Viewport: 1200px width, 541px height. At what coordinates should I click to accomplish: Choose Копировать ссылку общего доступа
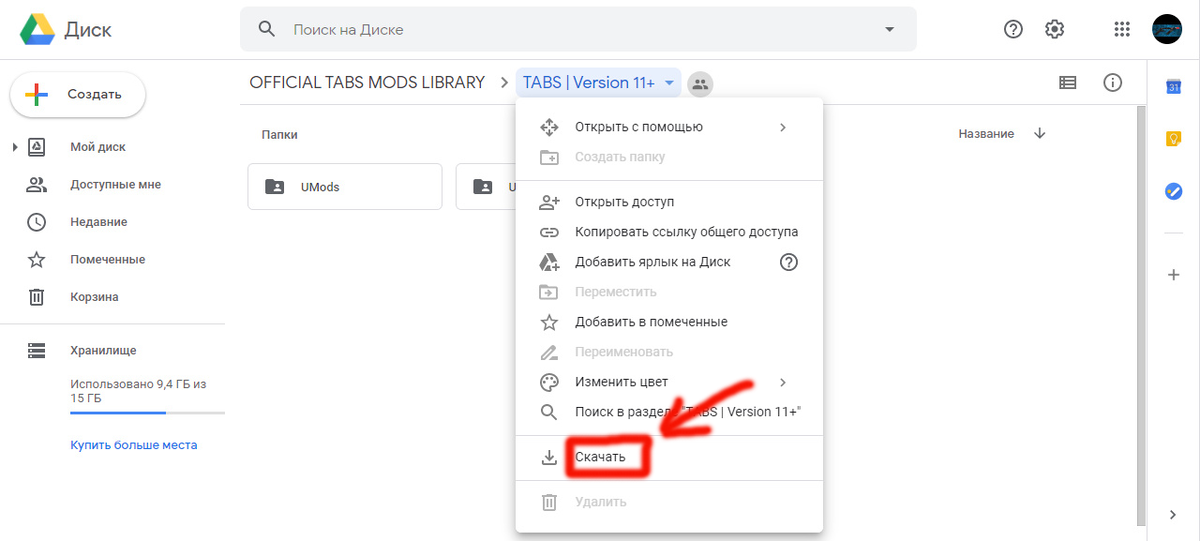[669, 232]
